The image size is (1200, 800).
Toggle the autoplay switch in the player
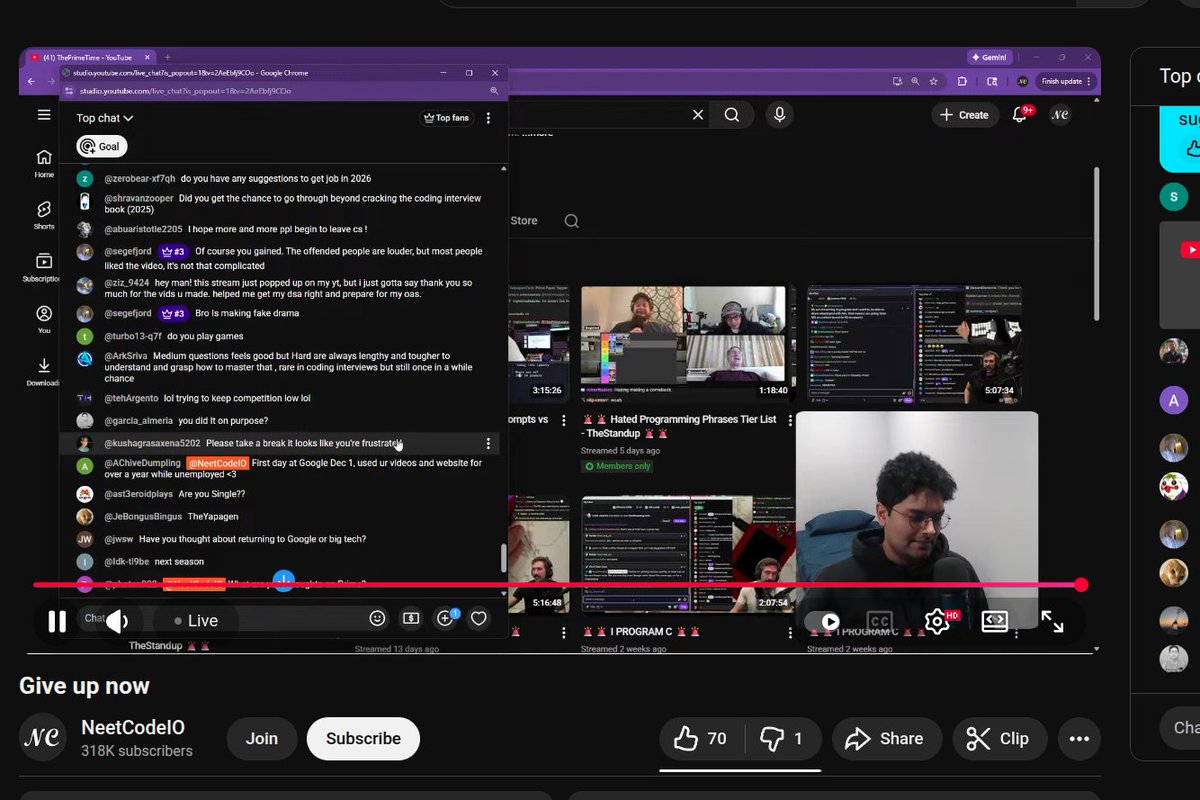click(824, 621)
